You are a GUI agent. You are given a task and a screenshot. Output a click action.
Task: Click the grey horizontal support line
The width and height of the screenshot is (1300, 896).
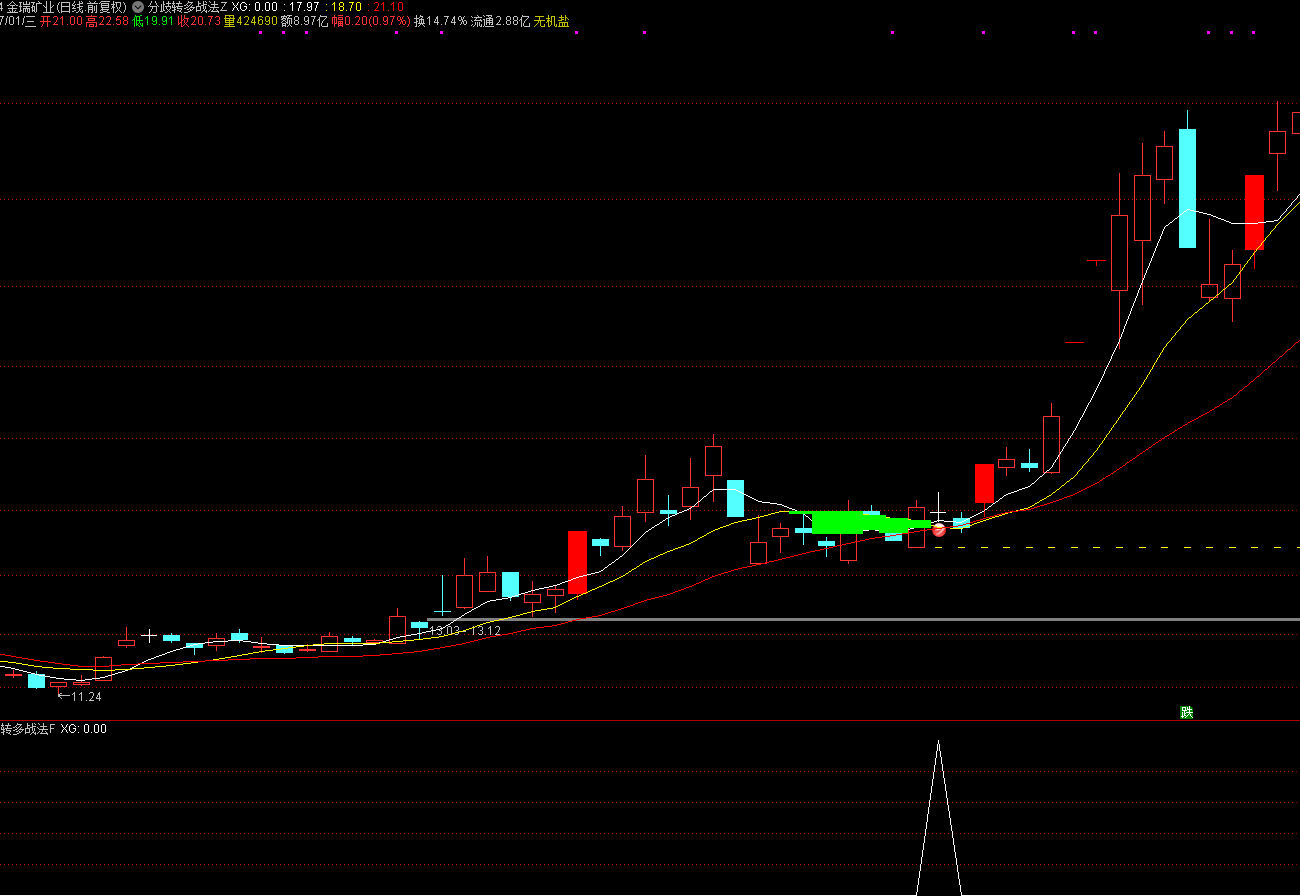click(x=862, y=620)
